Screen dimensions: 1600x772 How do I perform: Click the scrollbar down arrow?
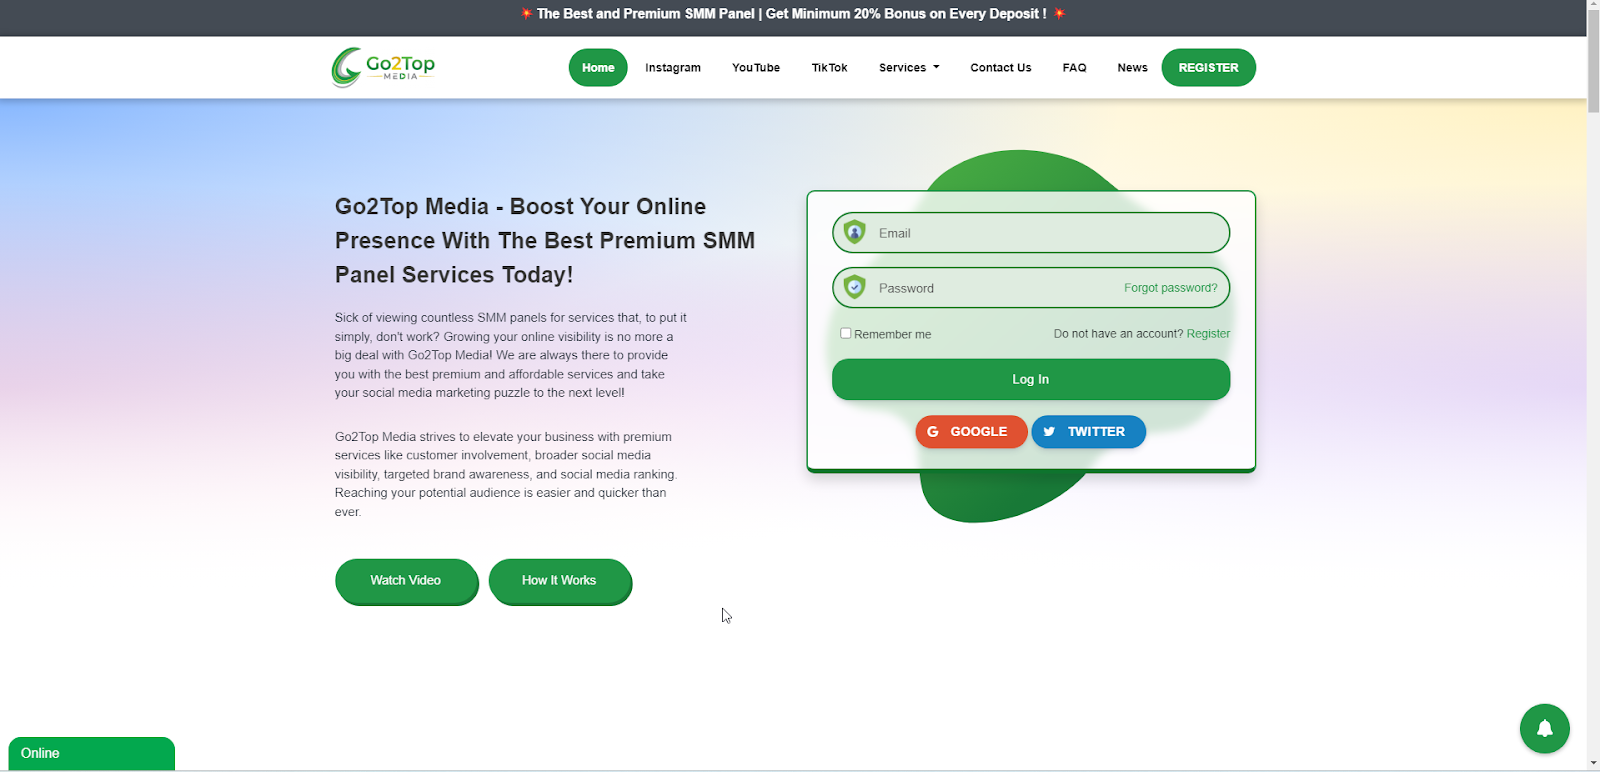click(1593, 763)
